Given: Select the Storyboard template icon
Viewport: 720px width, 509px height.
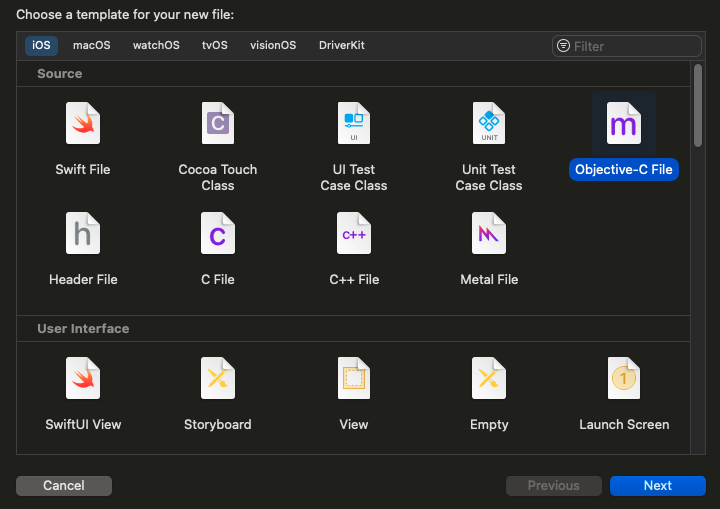Looking at the screenshot, I should 218,378.
